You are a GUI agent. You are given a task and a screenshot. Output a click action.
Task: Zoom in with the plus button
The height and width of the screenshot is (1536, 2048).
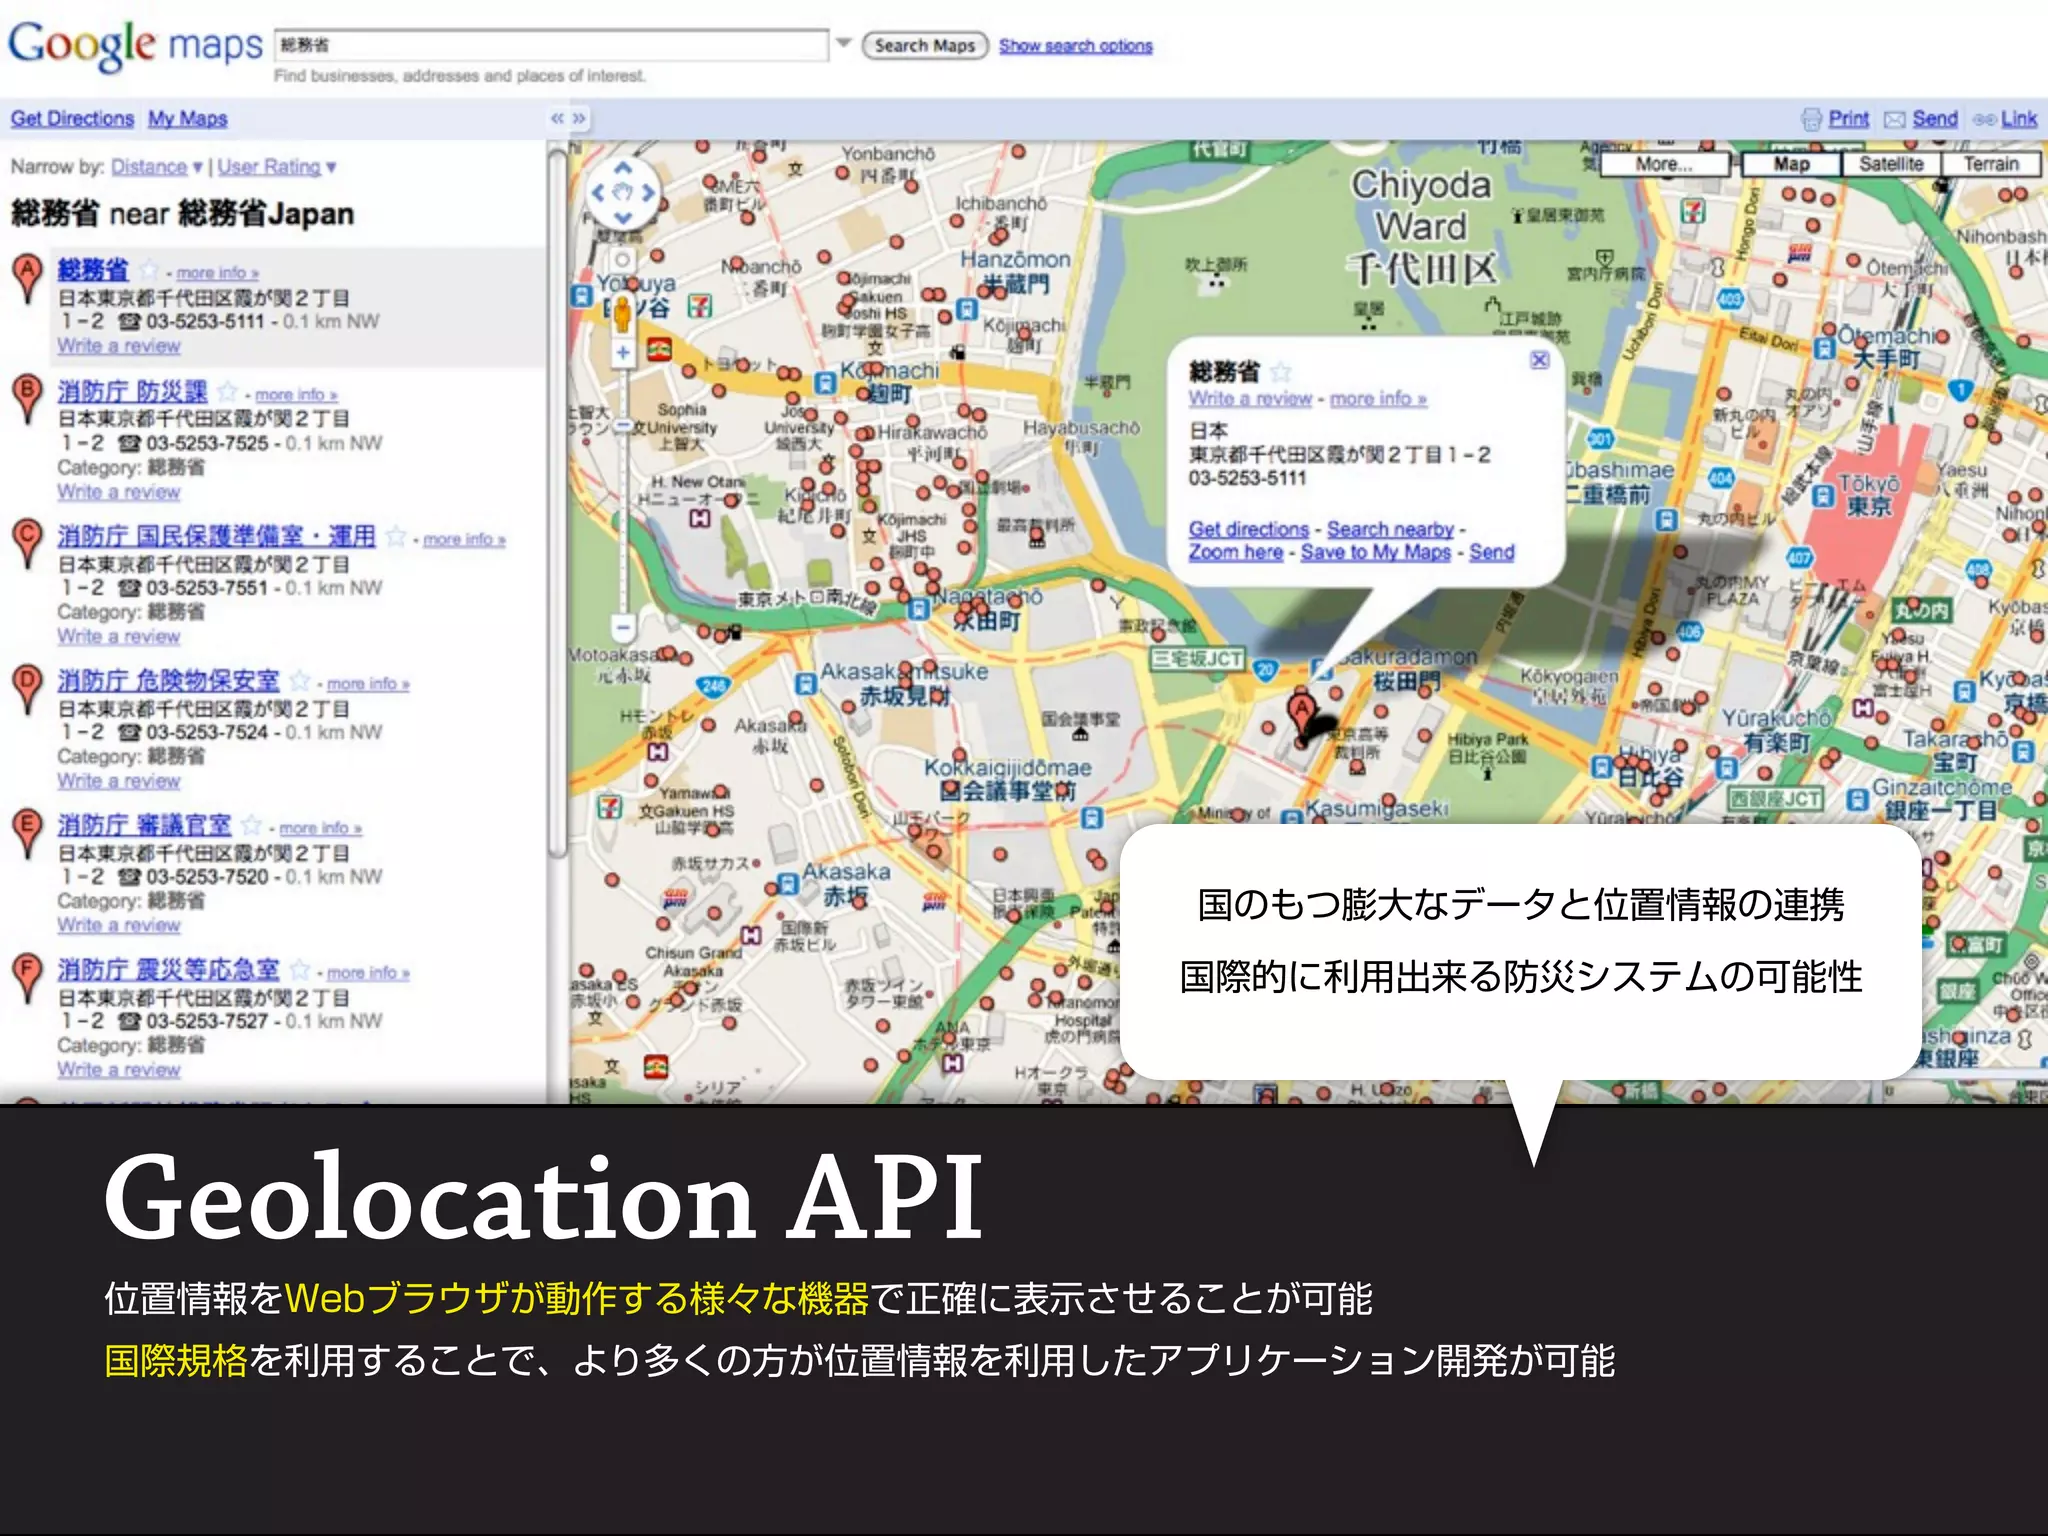point(622,352)
